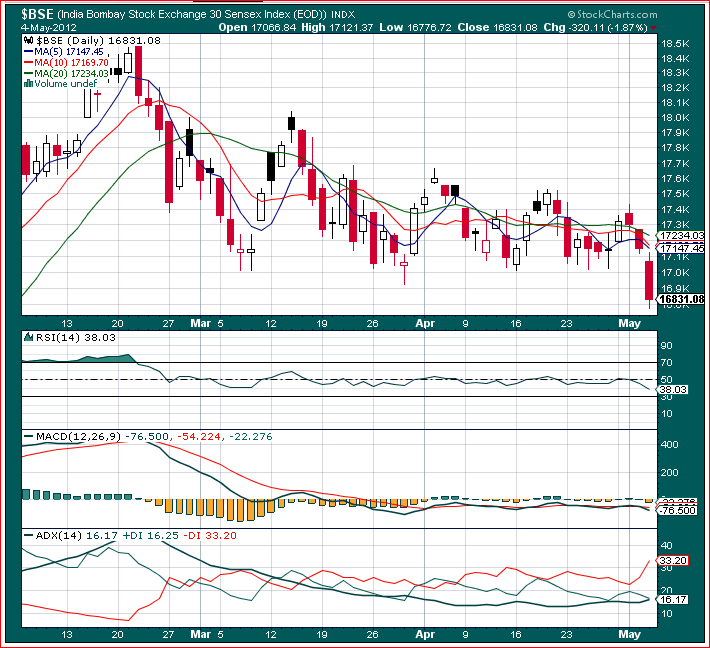This screenshot has width=710, height=648.
Task: Click the RSI 10 scale label
Action: (667, 413)
